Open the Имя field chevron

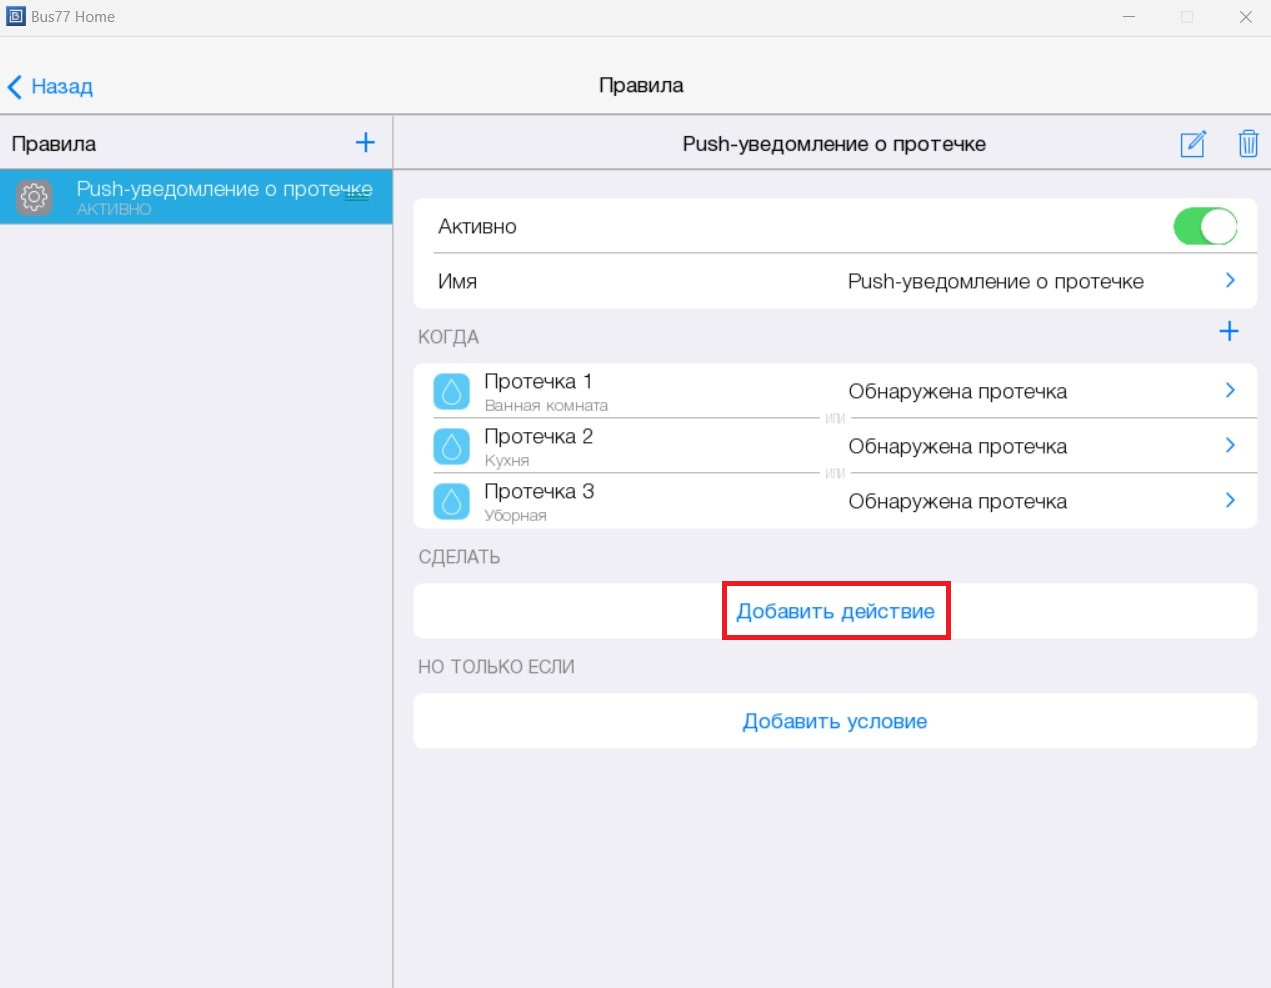coord(1230,281)
